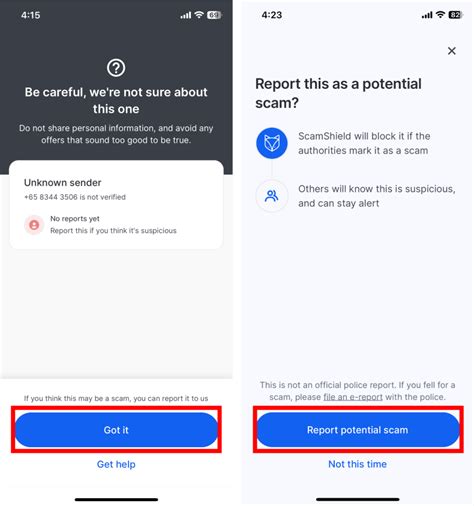This screenshot has height=506, width=474.
Task: Tap battery icon on right phone status bar
Action: click(455, 15)
